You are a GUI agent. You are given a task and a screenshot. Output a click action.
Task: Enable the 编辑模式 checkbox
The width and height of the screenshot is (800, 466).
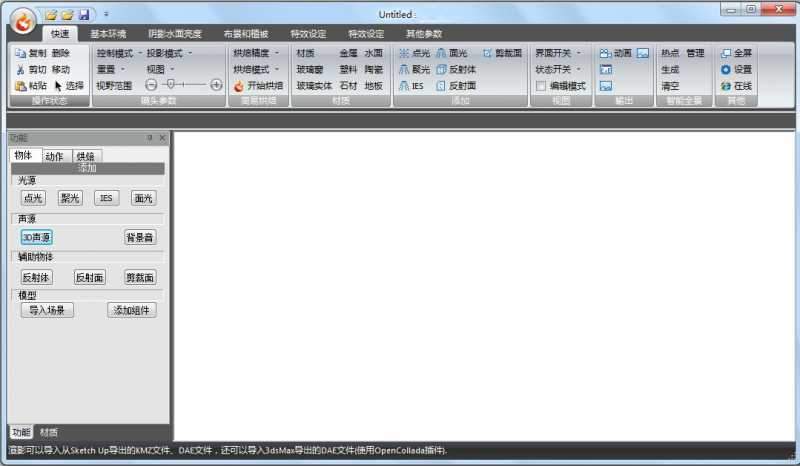541,87
